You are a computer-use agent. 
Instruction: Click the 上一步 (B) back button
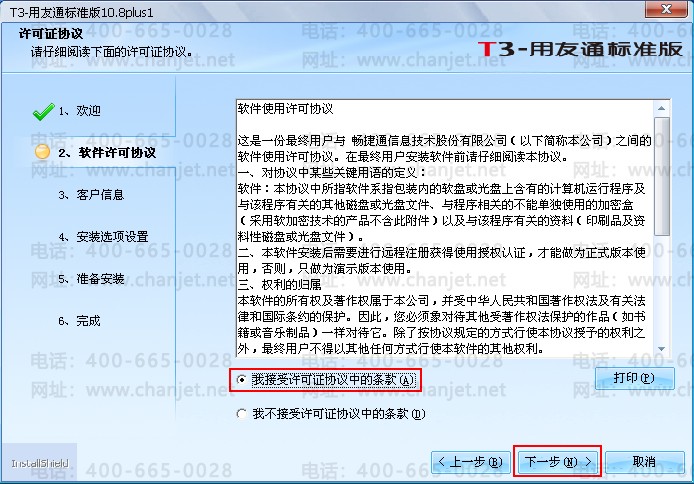point(470,462)
